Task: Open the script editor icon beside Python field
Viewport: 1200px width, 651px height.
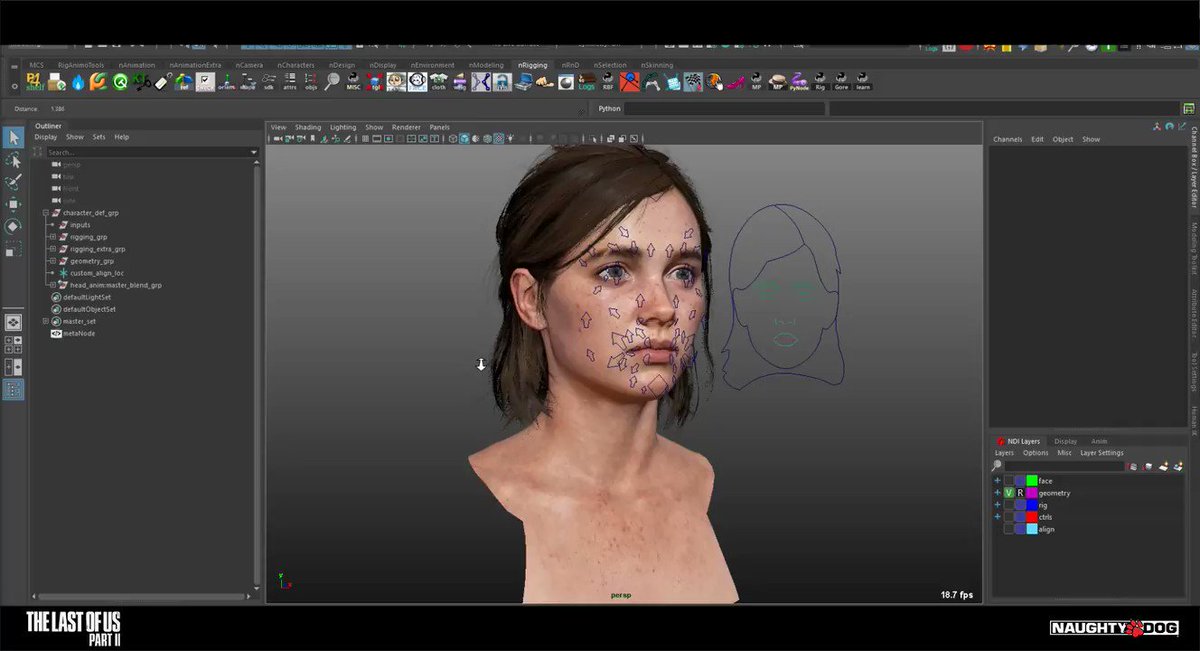Action: [1189, 108]
